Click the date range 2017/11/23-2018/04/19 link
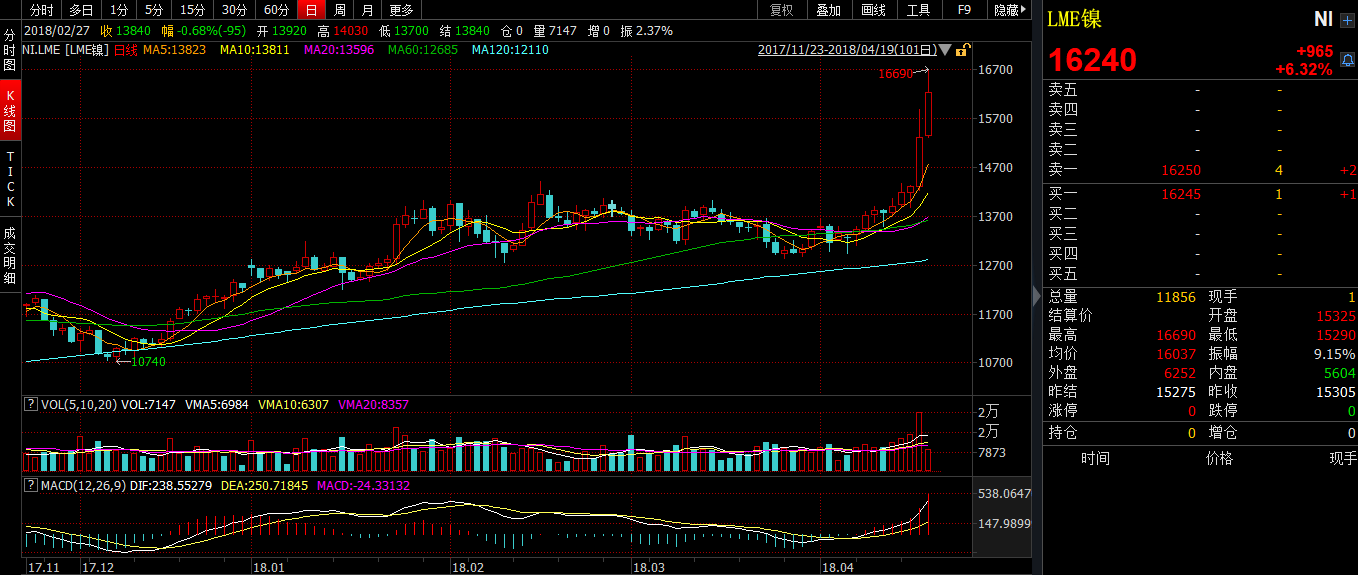1358x575 pixels. (847, 49)
